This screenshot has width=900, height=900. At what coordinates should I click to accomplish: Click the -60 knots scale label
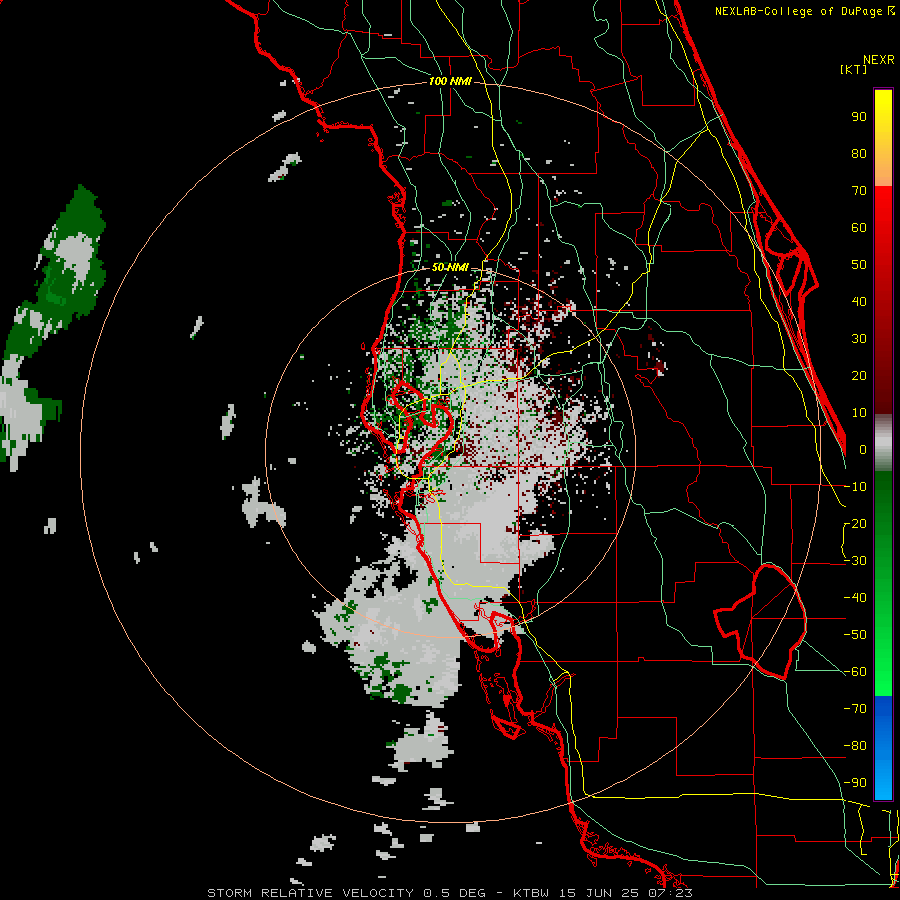(x=855, y=672)
